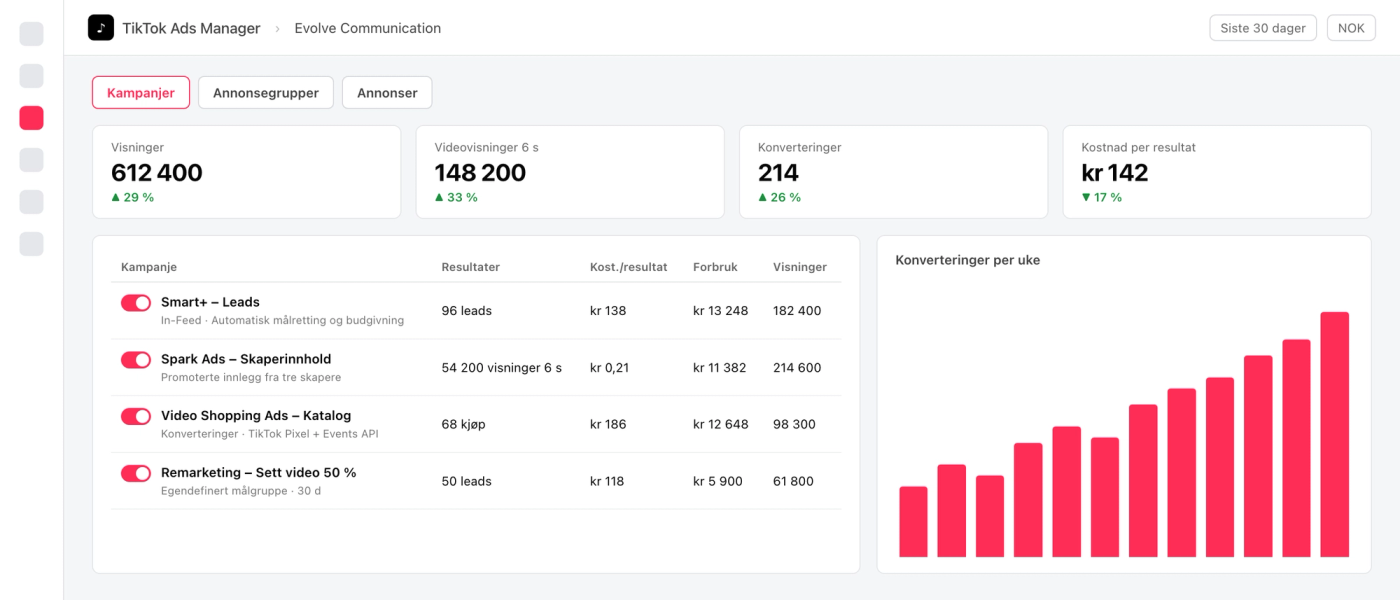Click the TikTok logo icon
The image size is (1400, 600).
coord(101,28)
